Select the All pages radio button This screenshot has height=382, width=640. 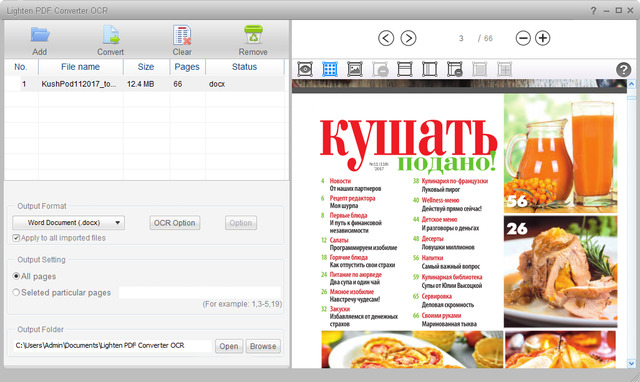click(16, 276)
